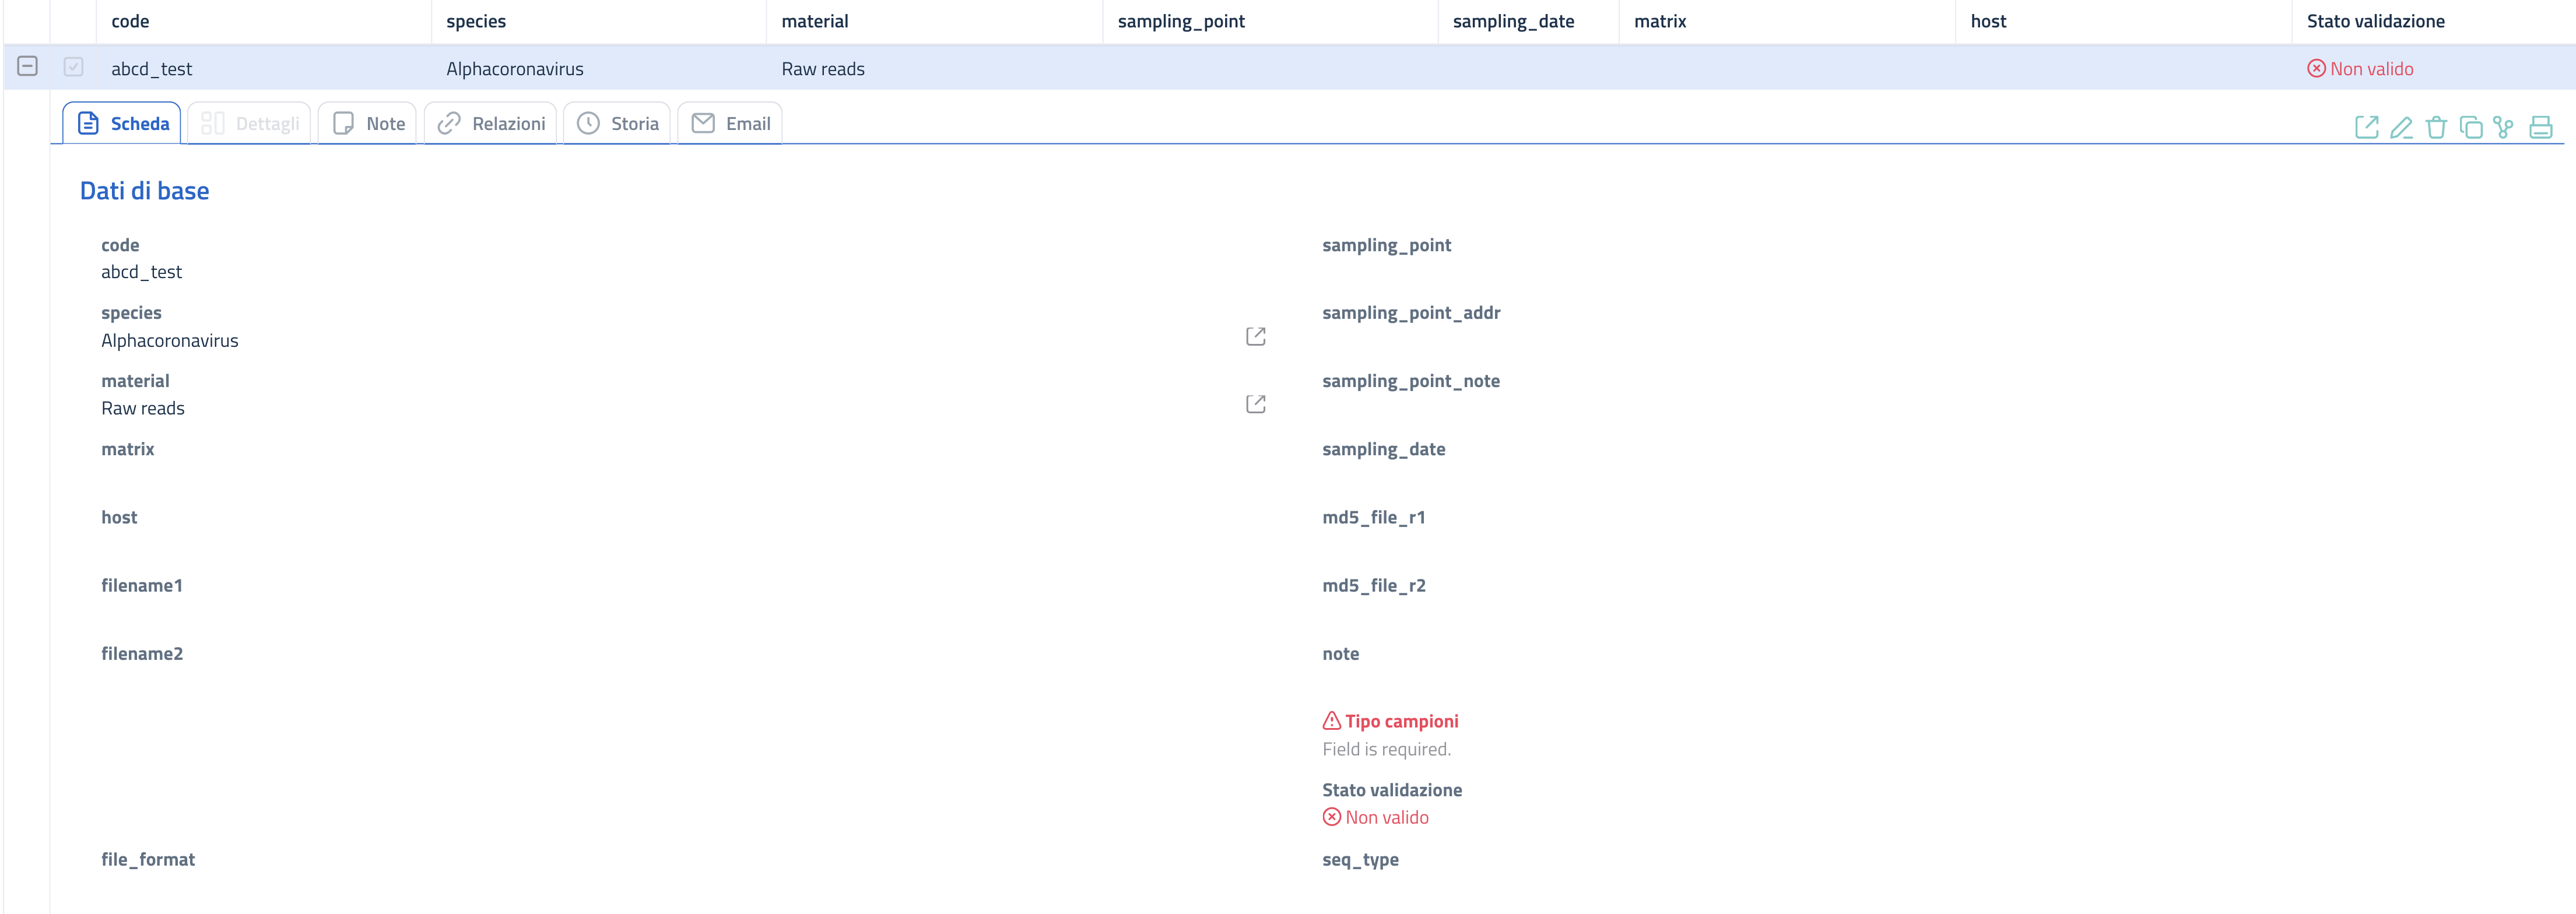
Task: Collapse the abcd_test row details
Action: click(x=28, y=67)
